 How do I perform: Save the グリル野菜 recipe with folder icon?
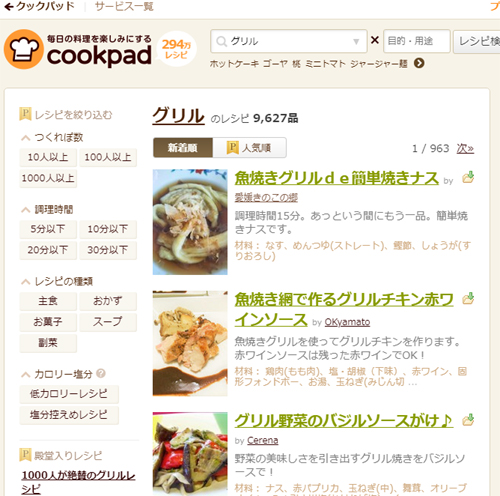[468, 420]
